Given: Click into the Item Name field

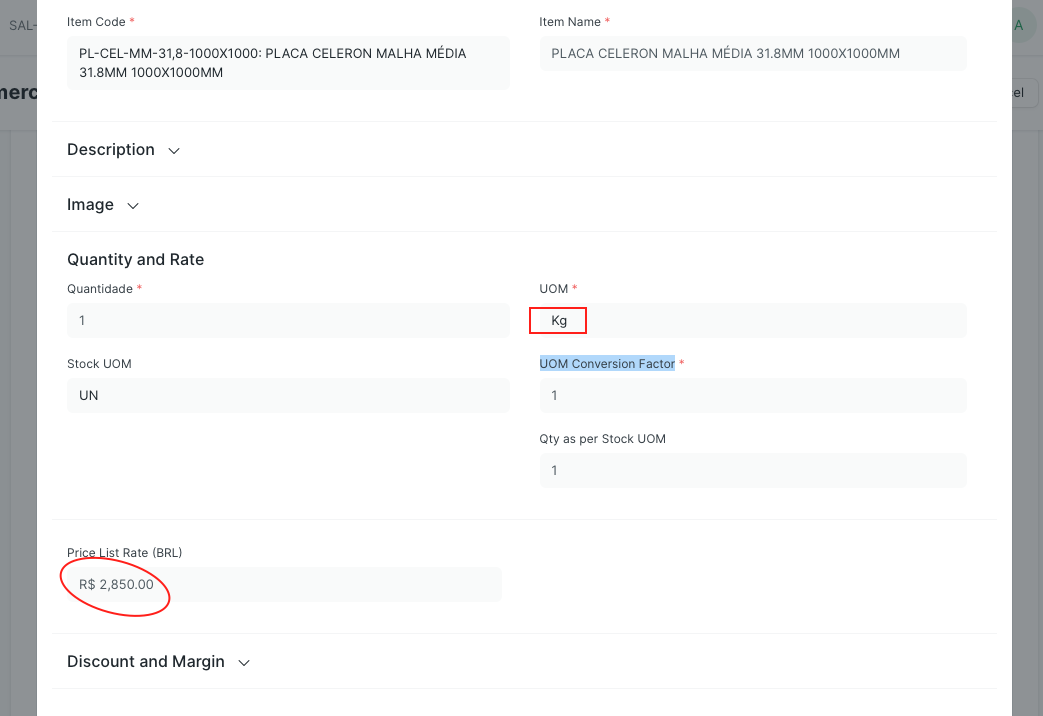Looking at the screenshot, I should pos(751,52).
